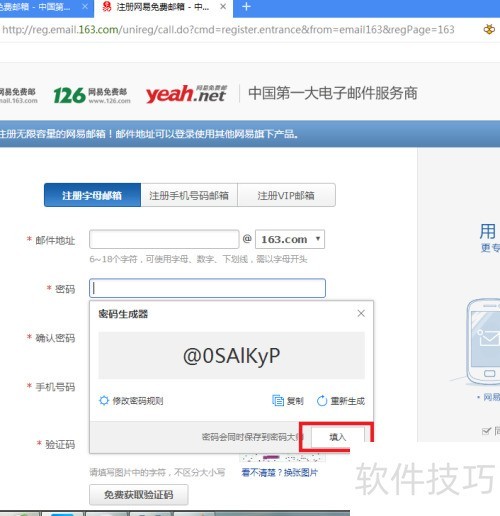
Task: Toggle the agreement checkbox on the right side
Action: [x=486, y=431]
